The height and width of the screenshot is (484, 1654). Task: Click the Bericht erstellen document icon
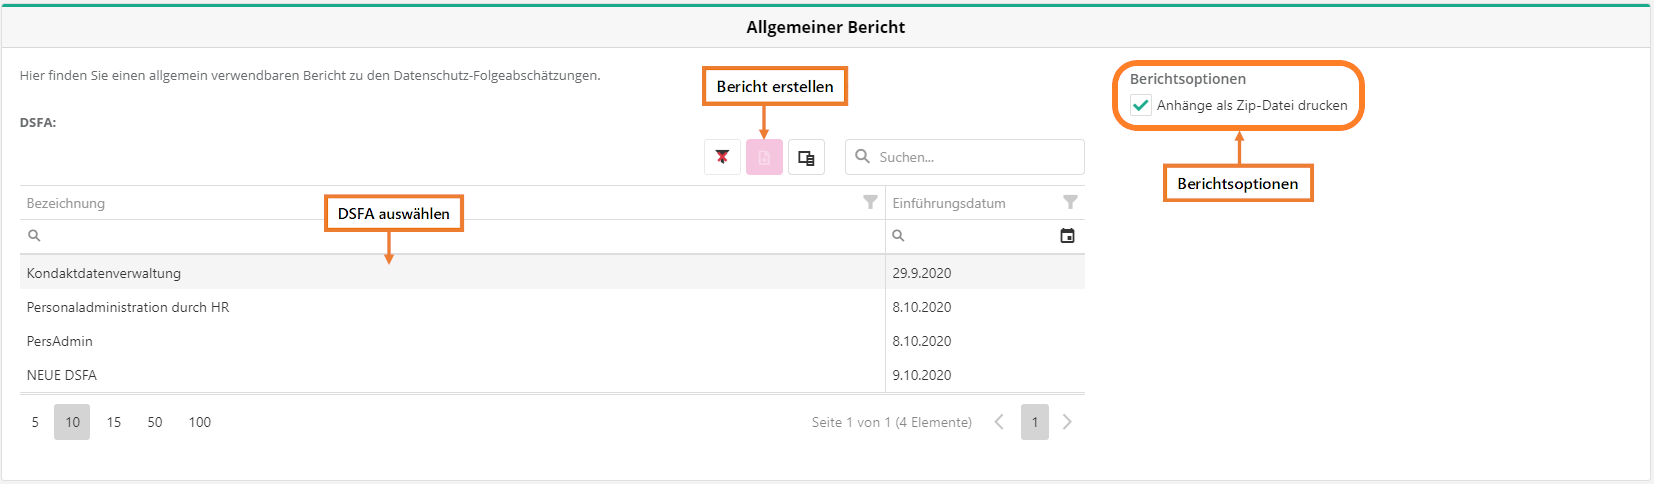(x=764, y=157)
